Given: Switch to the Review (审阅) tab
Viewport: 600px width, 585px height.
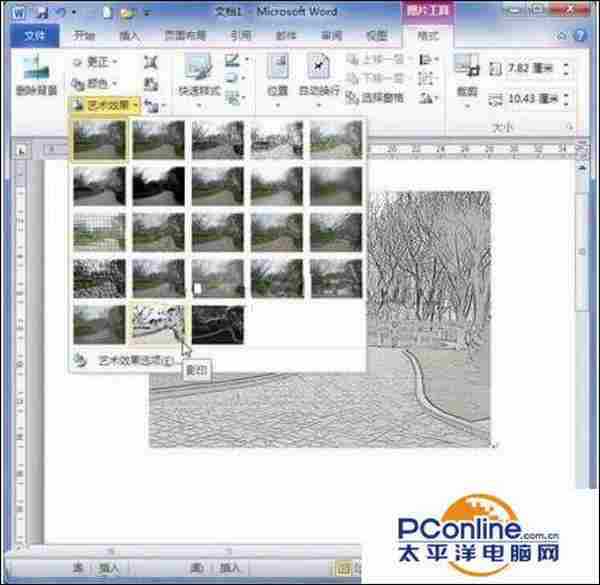Looking at the screenshot, I should point(331,36).
